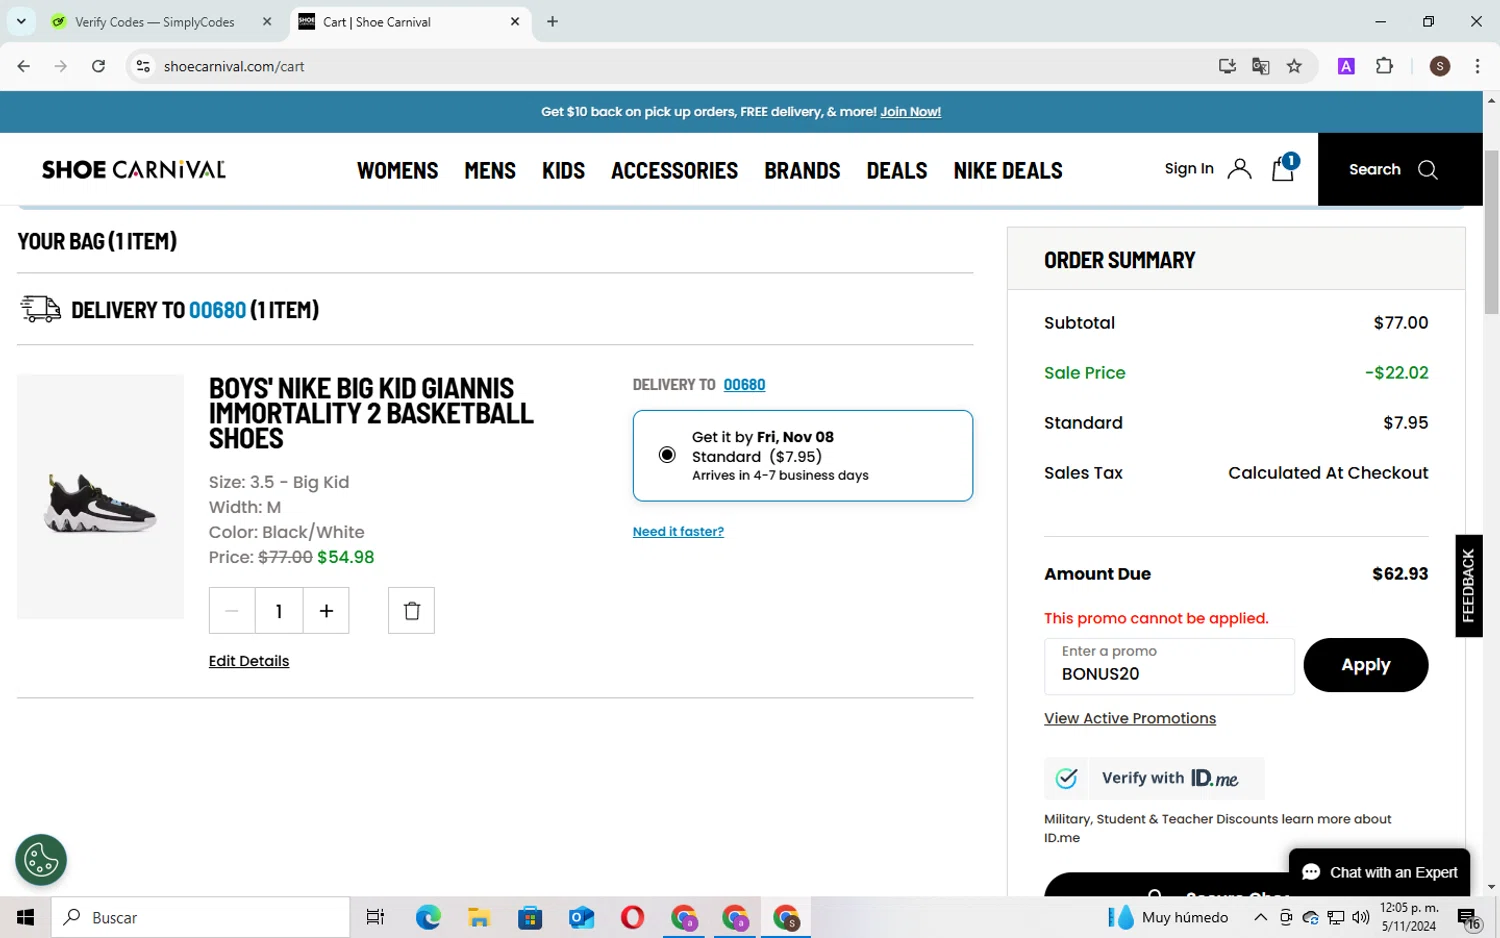
Task: Decrease quantity with the minus button
Action: point(232,610)
